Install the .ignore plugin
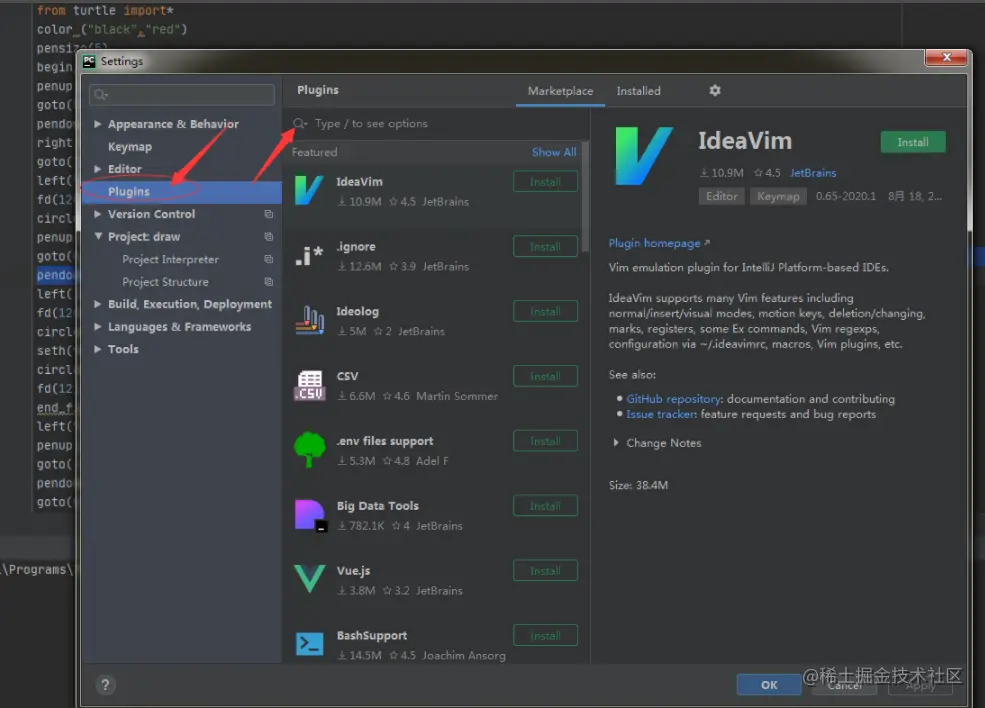The height and width of the screenshot is (708, 985). coord(545,246)
